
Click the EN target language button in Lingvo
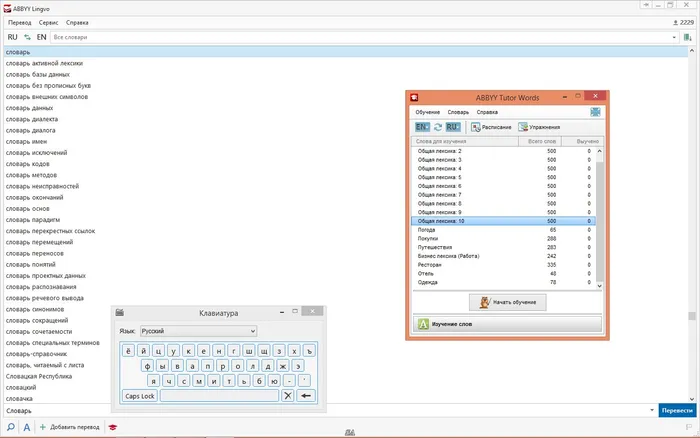point(42,37)
